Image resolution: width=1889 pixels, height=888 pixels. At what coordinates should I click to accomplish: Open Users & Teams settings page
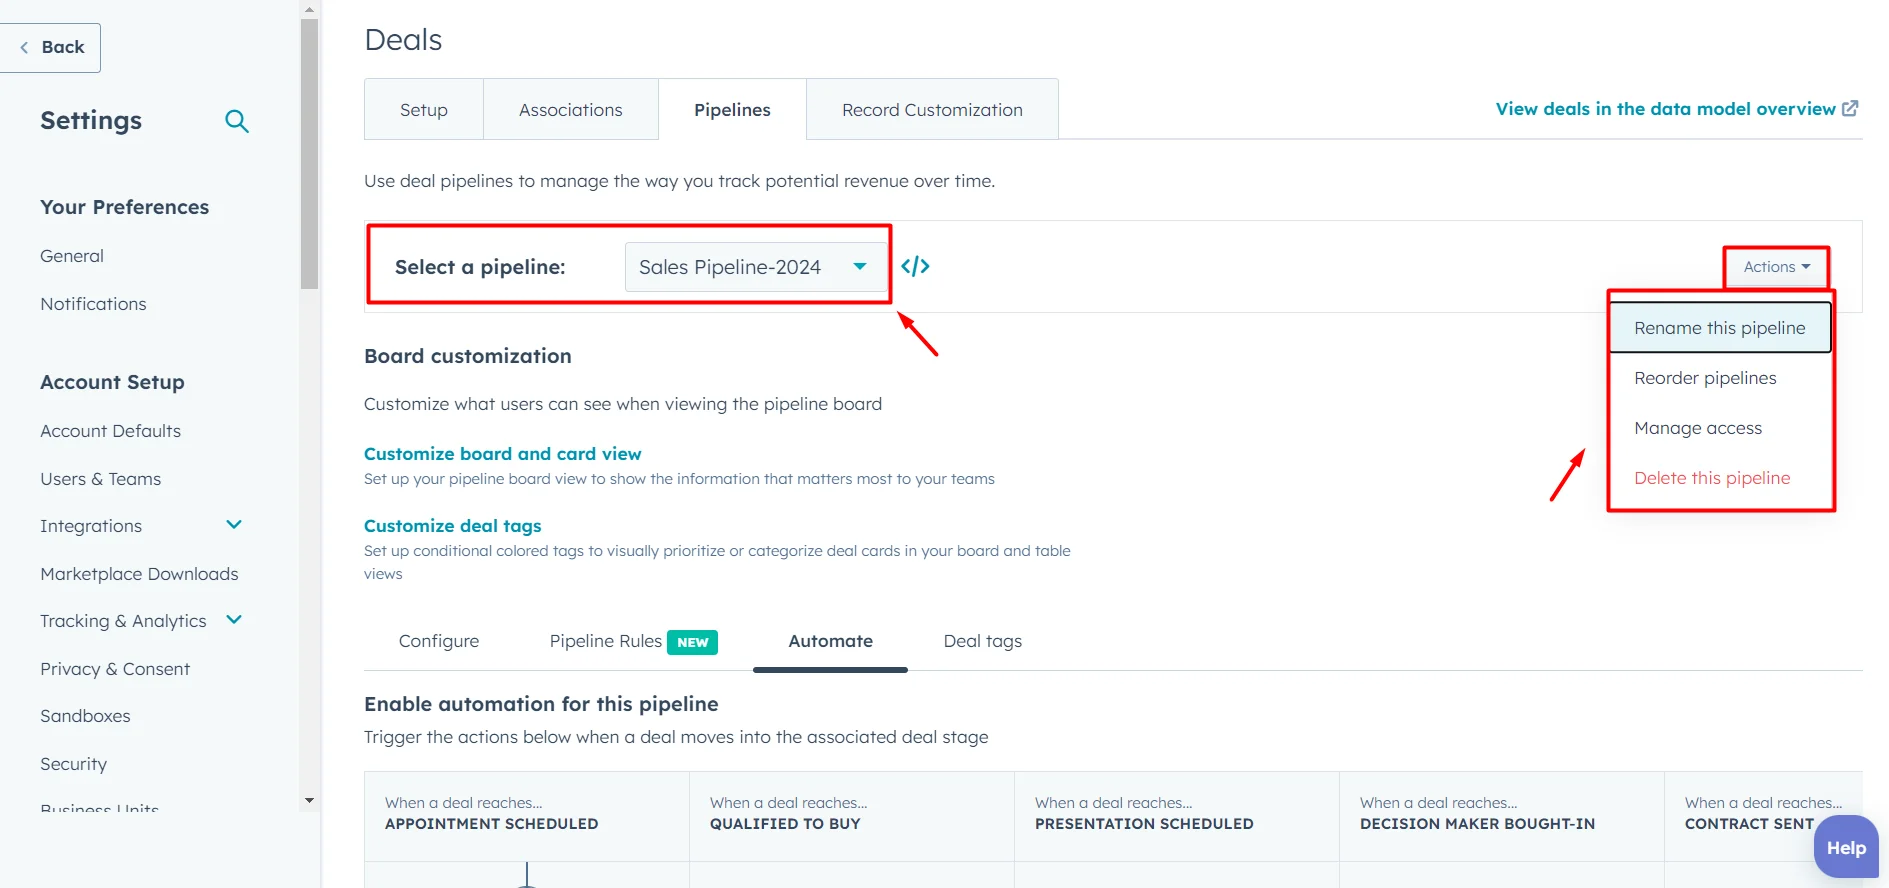click(x=100, y=479)
